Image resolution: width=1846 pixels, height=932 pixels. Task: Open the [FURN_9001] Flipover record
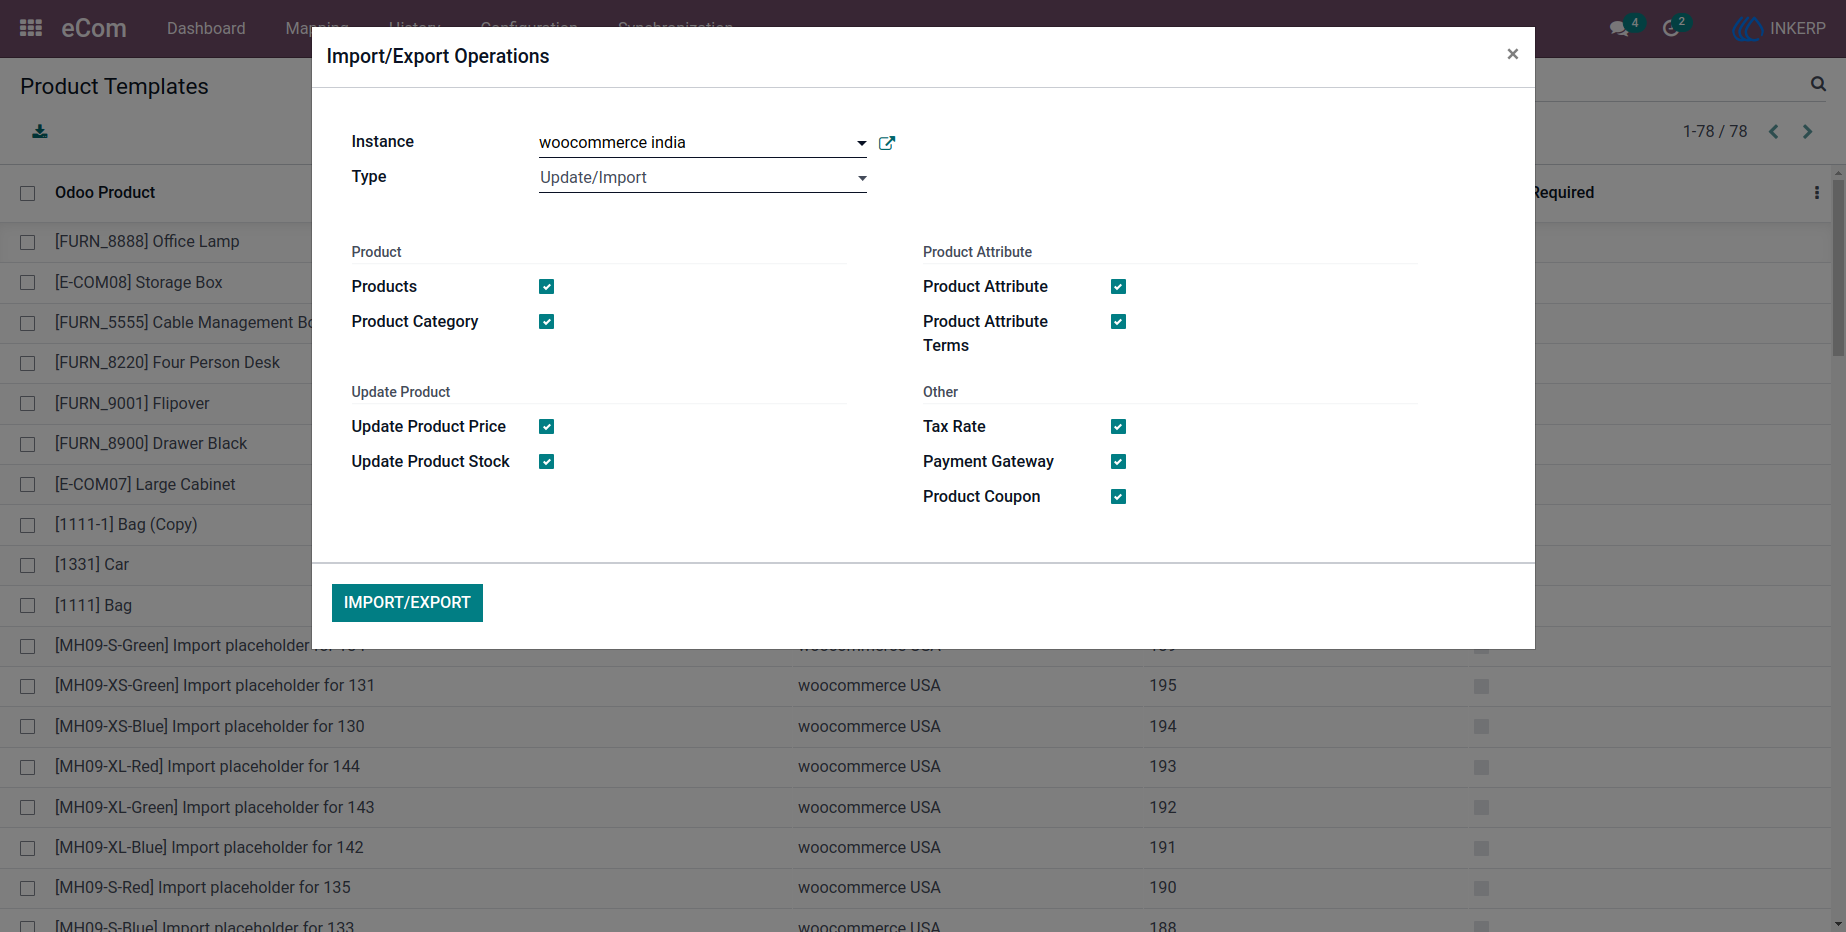pyautogui.click(x=132, y=403)
